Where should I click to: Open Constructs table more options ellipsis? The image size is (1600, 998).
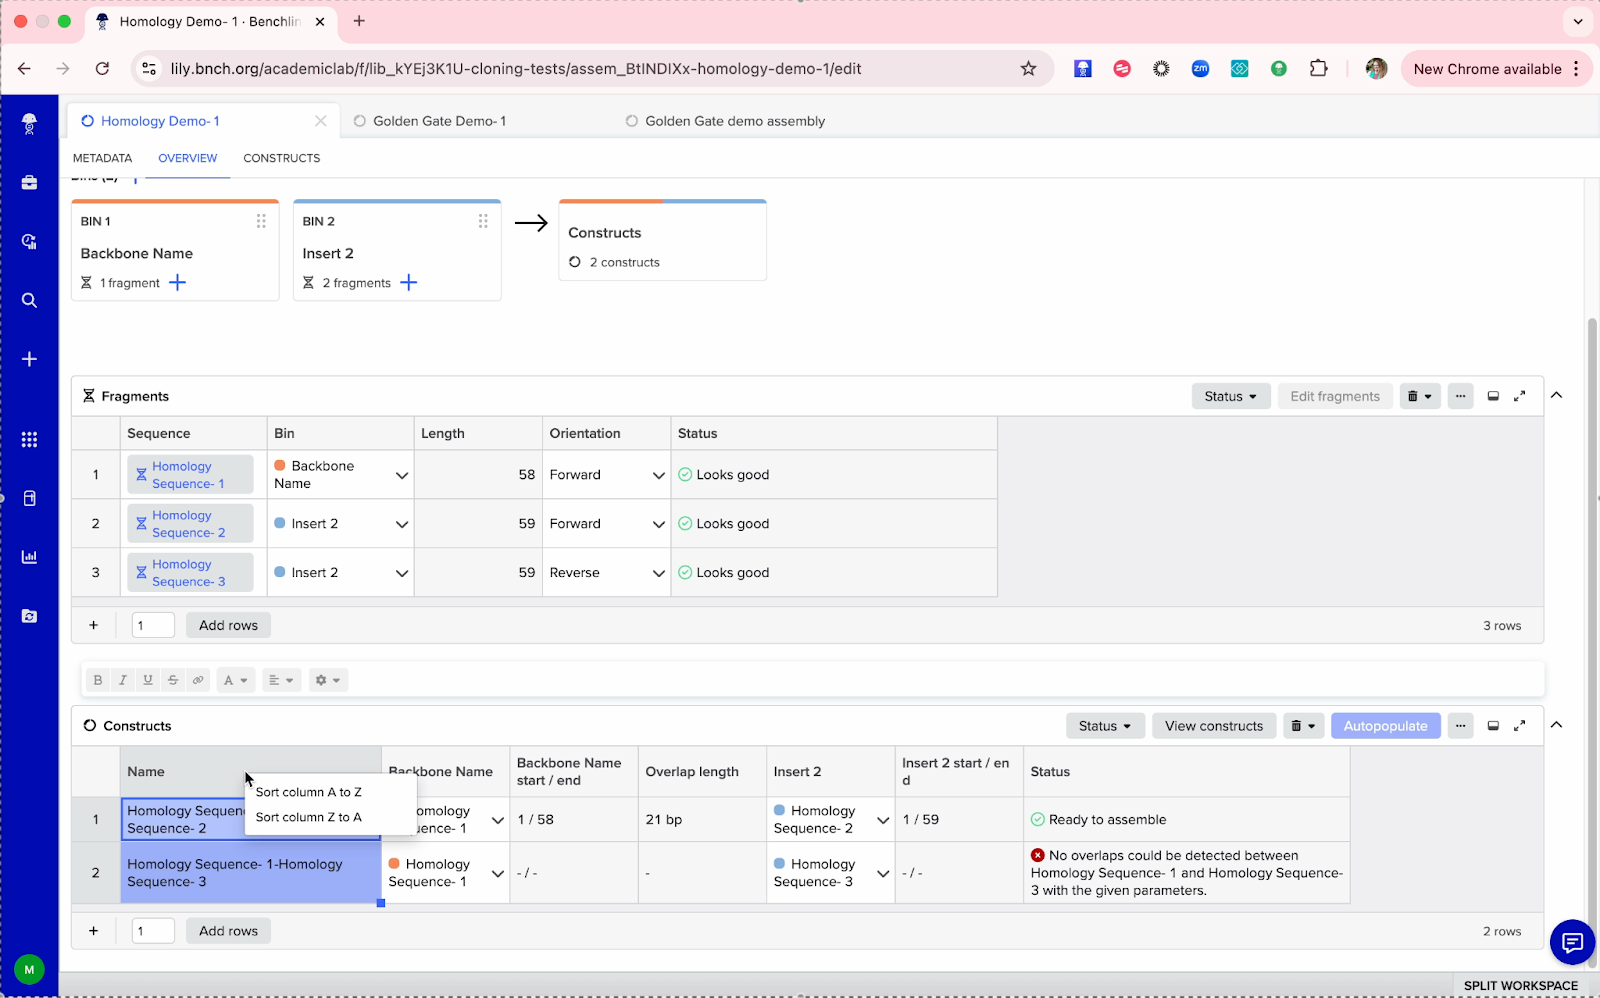tap(1460, 726)
